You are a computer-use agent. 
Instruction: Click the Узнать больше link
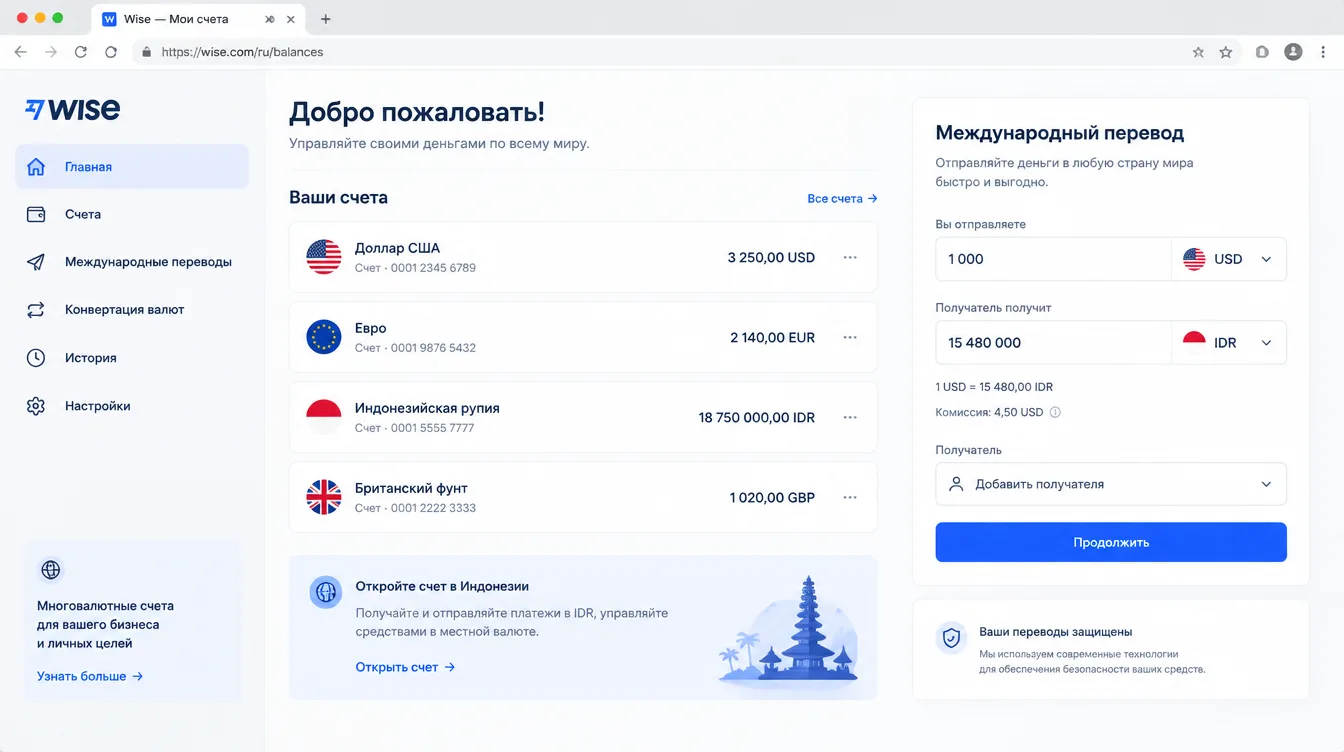[90, 676]
